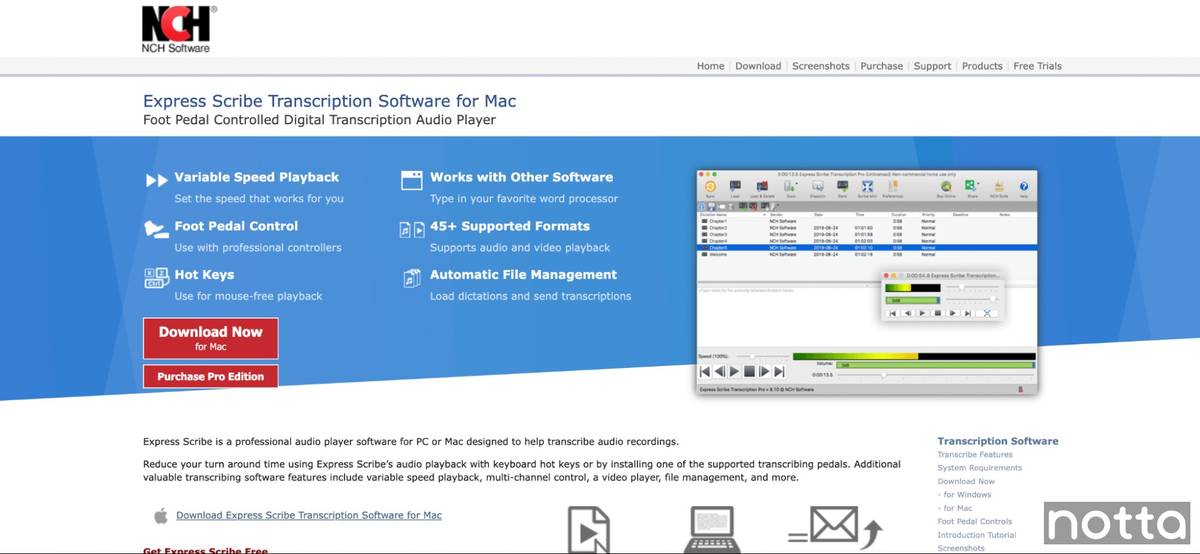
Task: Open the Introduction Tutorial sidebar link
Action: point(975,535)
